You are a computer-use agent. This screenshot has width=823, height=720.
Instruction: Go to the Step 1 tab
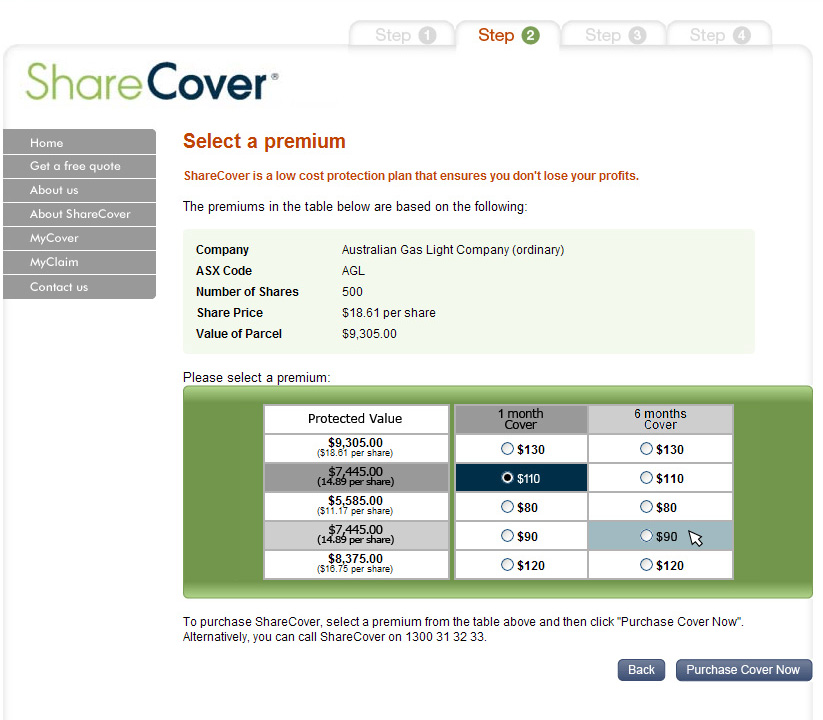(402, 35)
